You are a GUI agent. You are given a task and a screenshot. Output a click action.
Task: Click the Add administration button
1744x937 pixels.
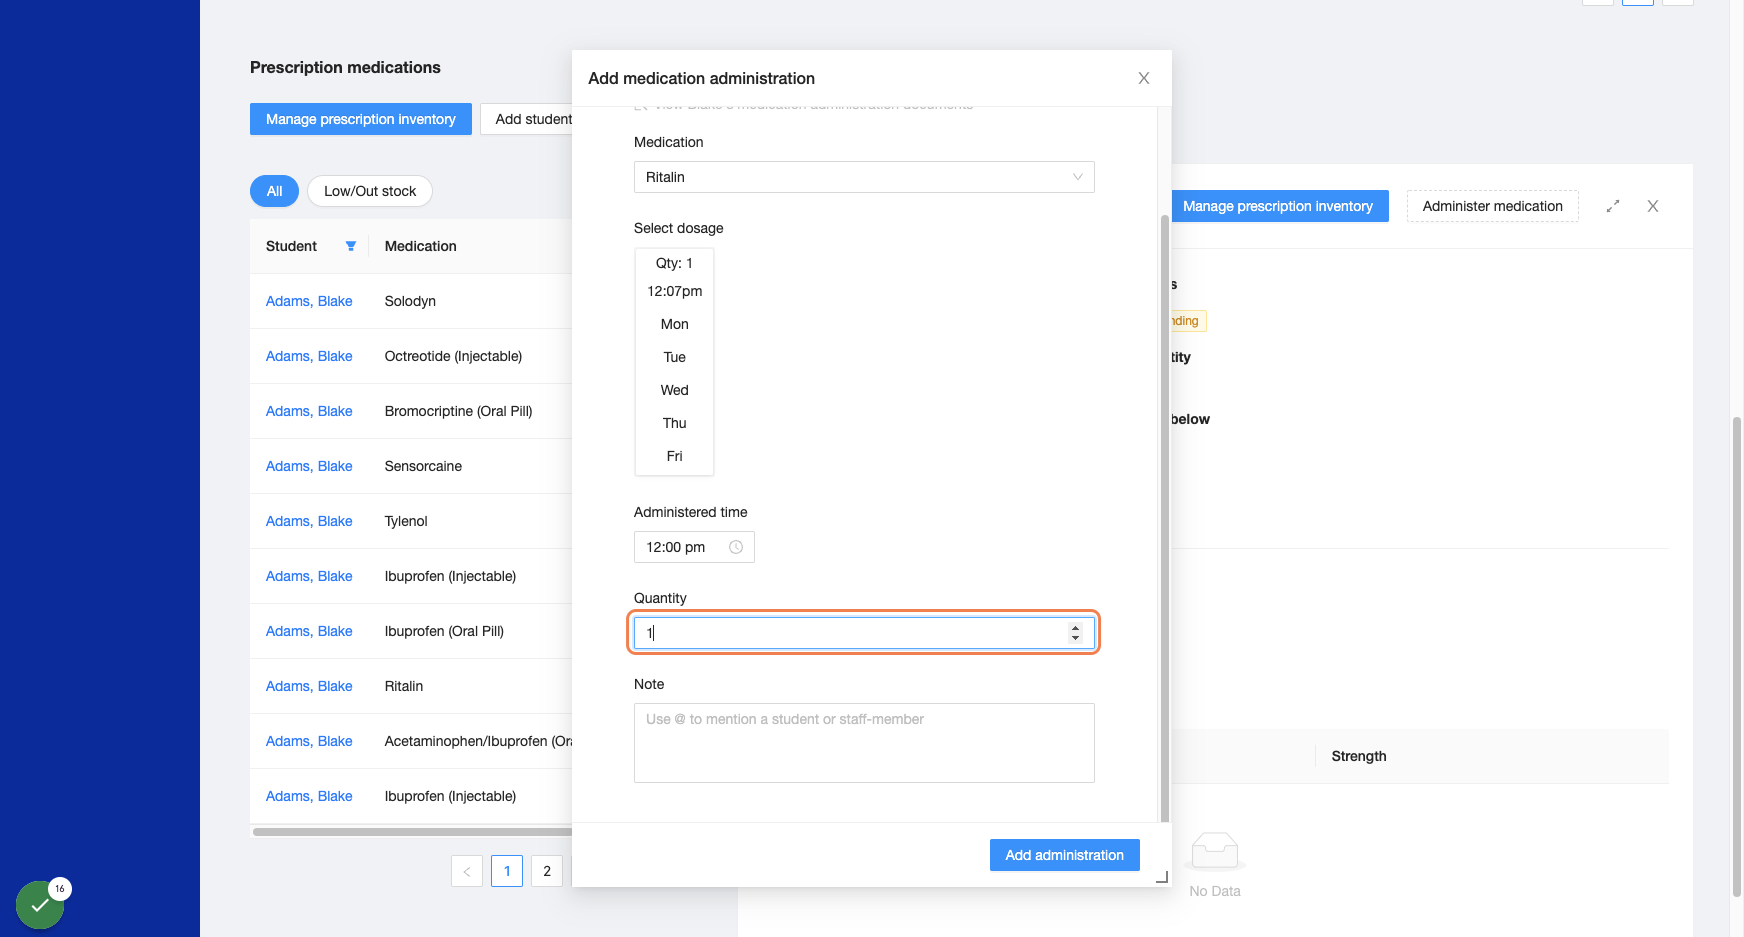pyautogui.click(x=1064, y=855)
